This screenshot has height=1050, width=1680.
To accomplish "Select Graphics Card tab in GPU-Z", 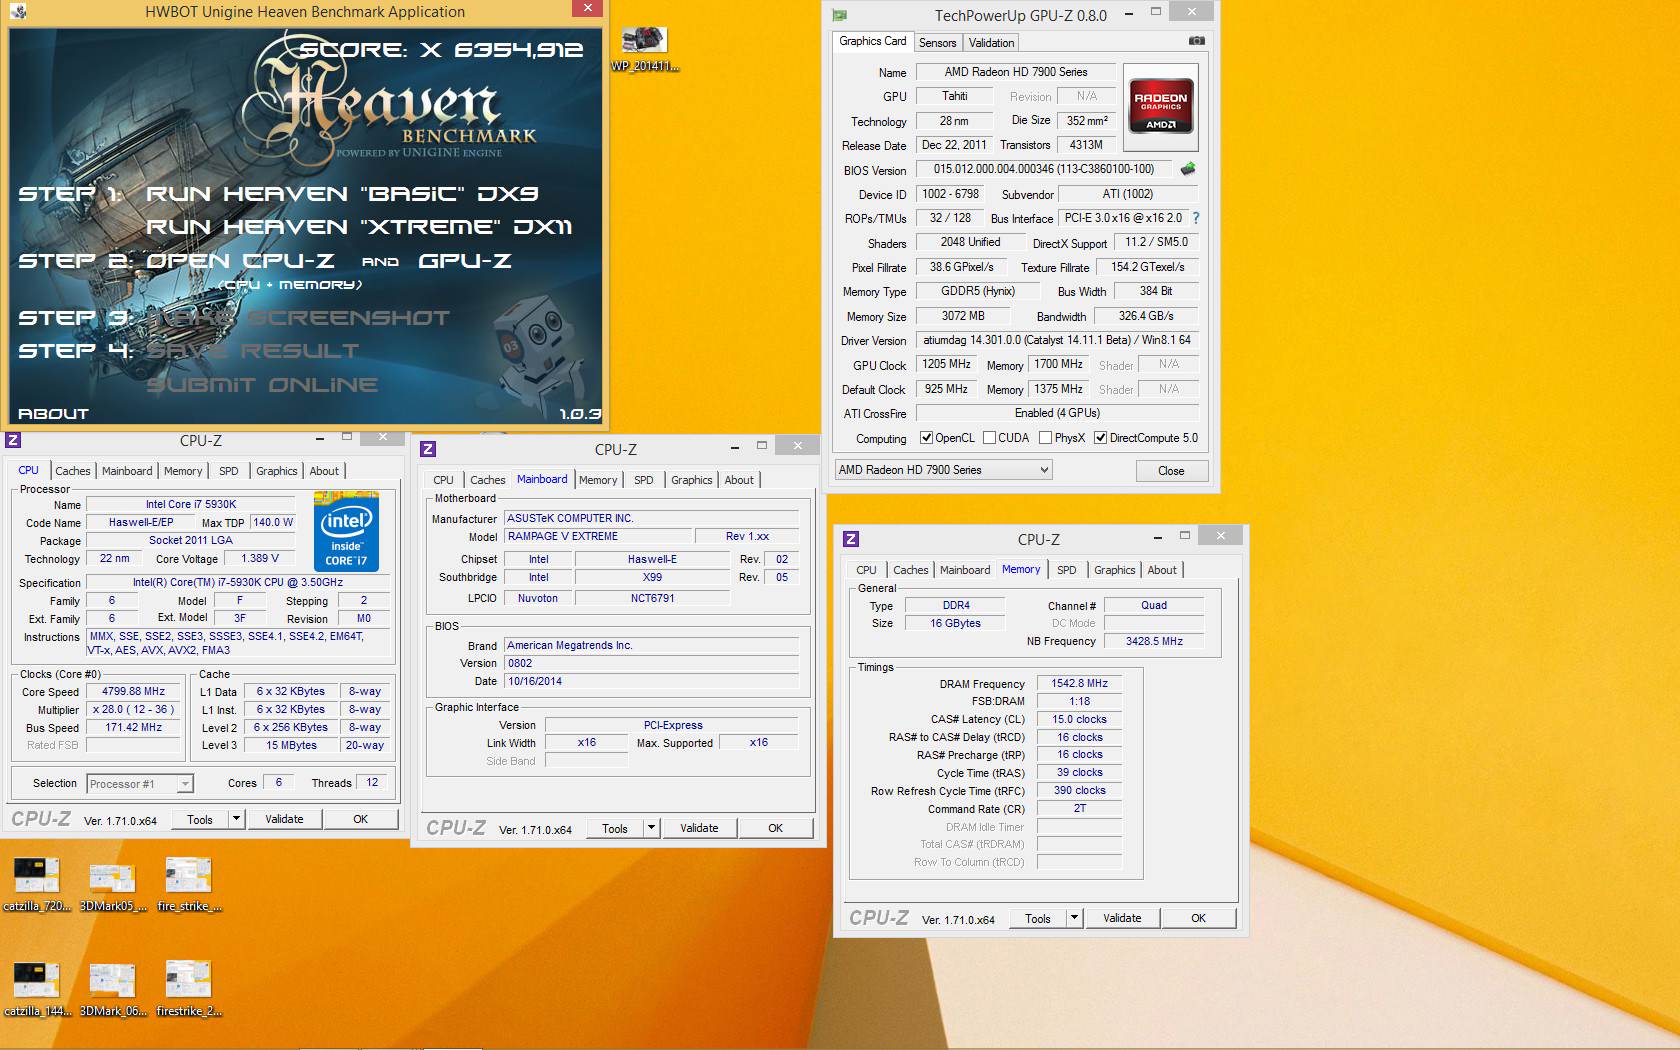I will point(872,41).
